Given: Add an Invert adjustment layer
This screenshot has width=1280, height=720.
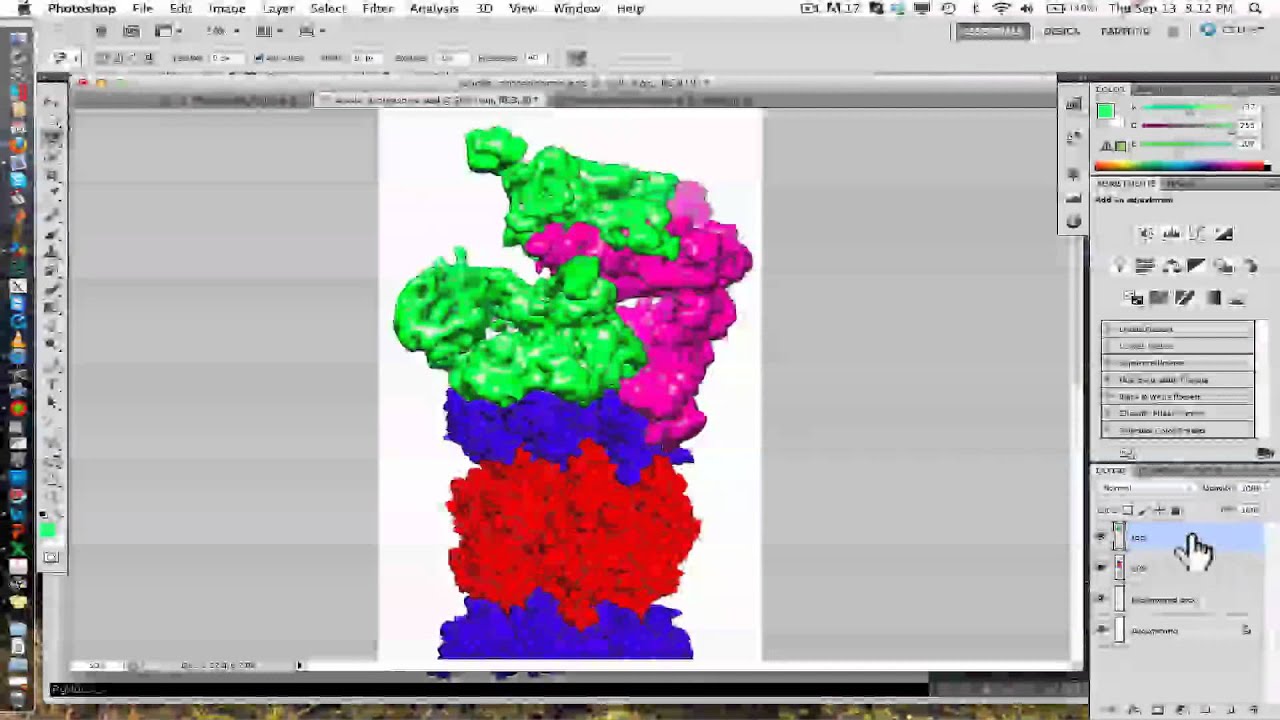Looking at the screenshot, I should [1133, 298].
